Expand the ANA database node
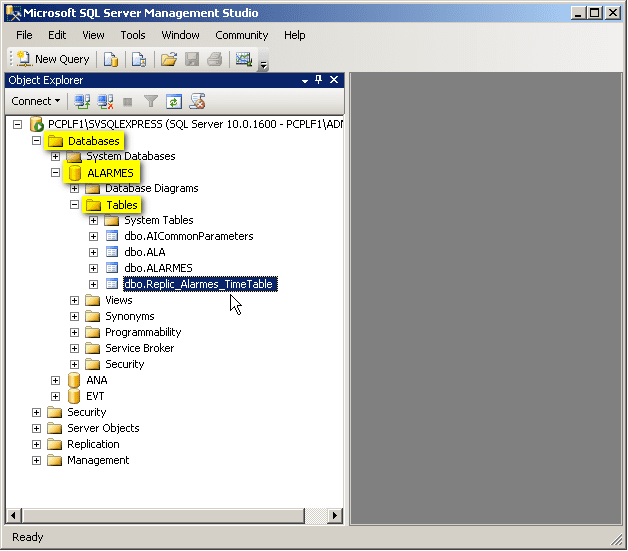 56,380
